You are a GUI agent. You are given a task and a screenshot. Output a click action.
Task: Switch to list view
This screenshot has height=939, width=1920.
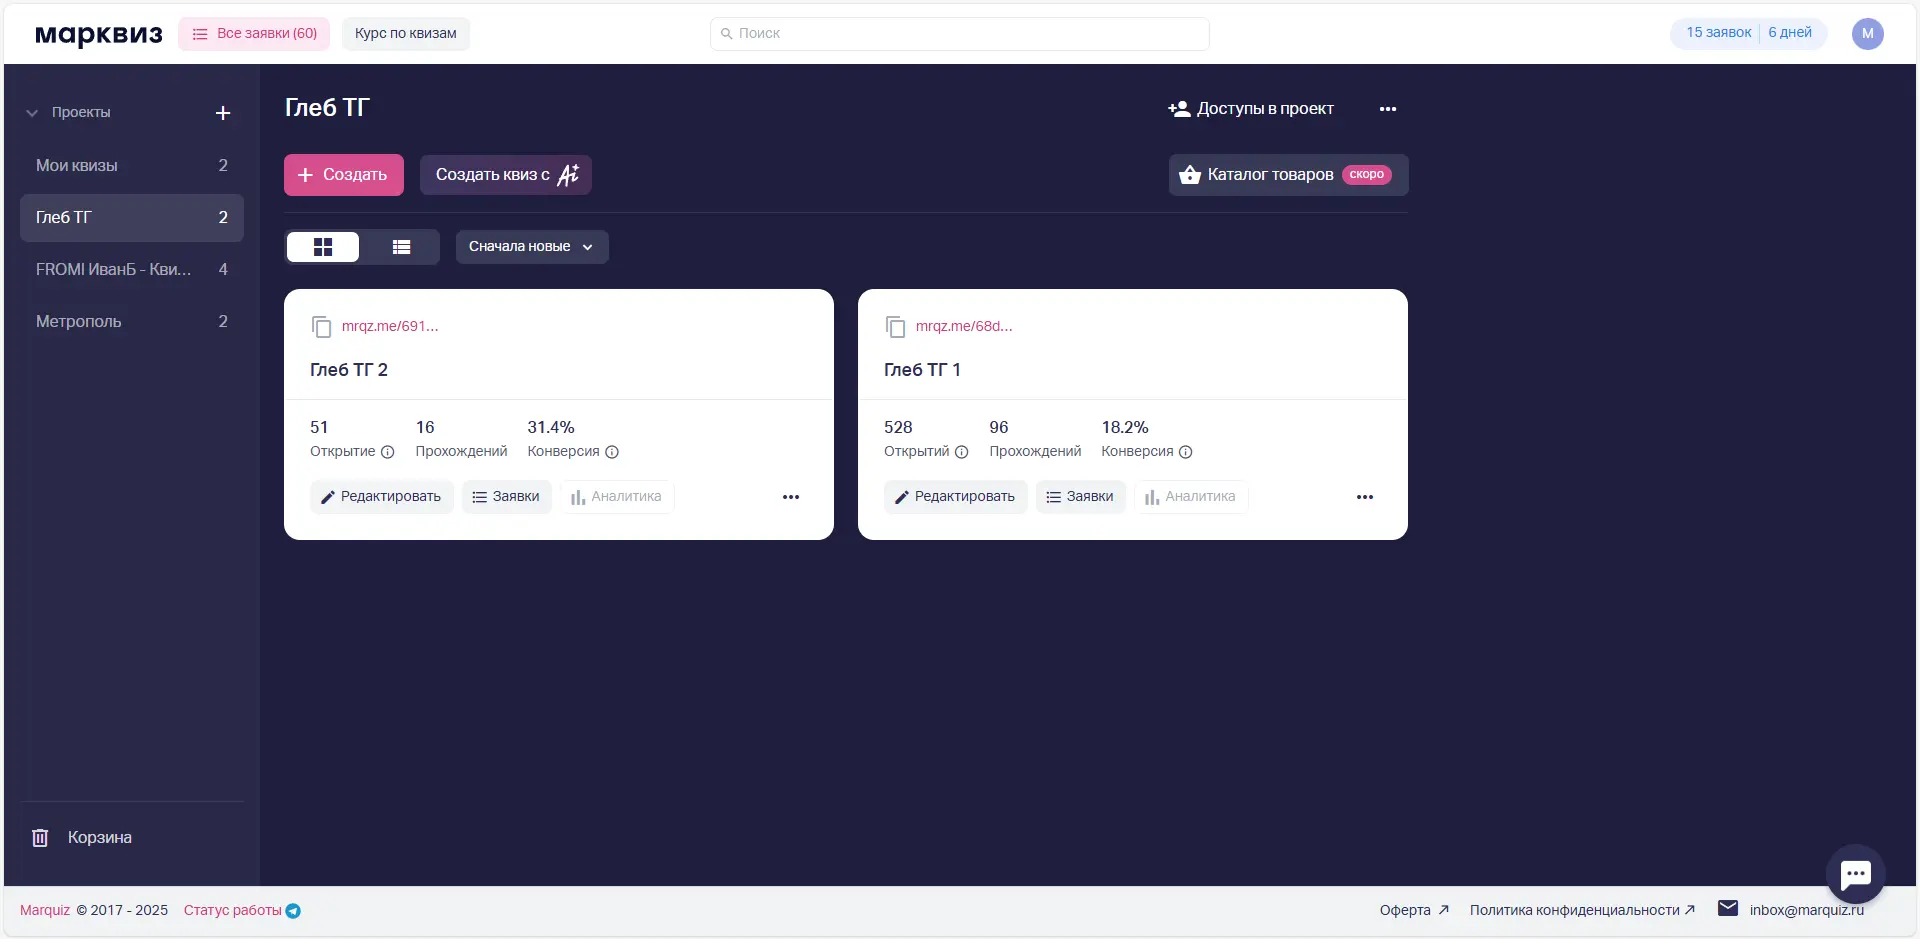[401, 247]
